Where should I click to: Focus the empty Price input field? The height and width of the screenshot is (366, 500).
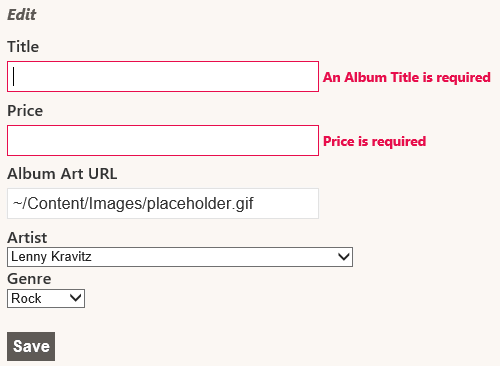[x=163, y=140]
